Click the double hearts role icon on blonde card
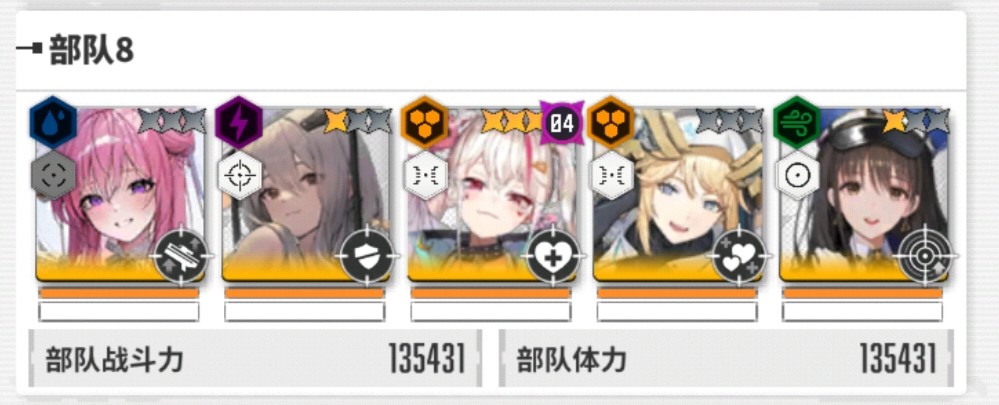Viewport: 999px width, 405px height. click(x=739, y=256)
